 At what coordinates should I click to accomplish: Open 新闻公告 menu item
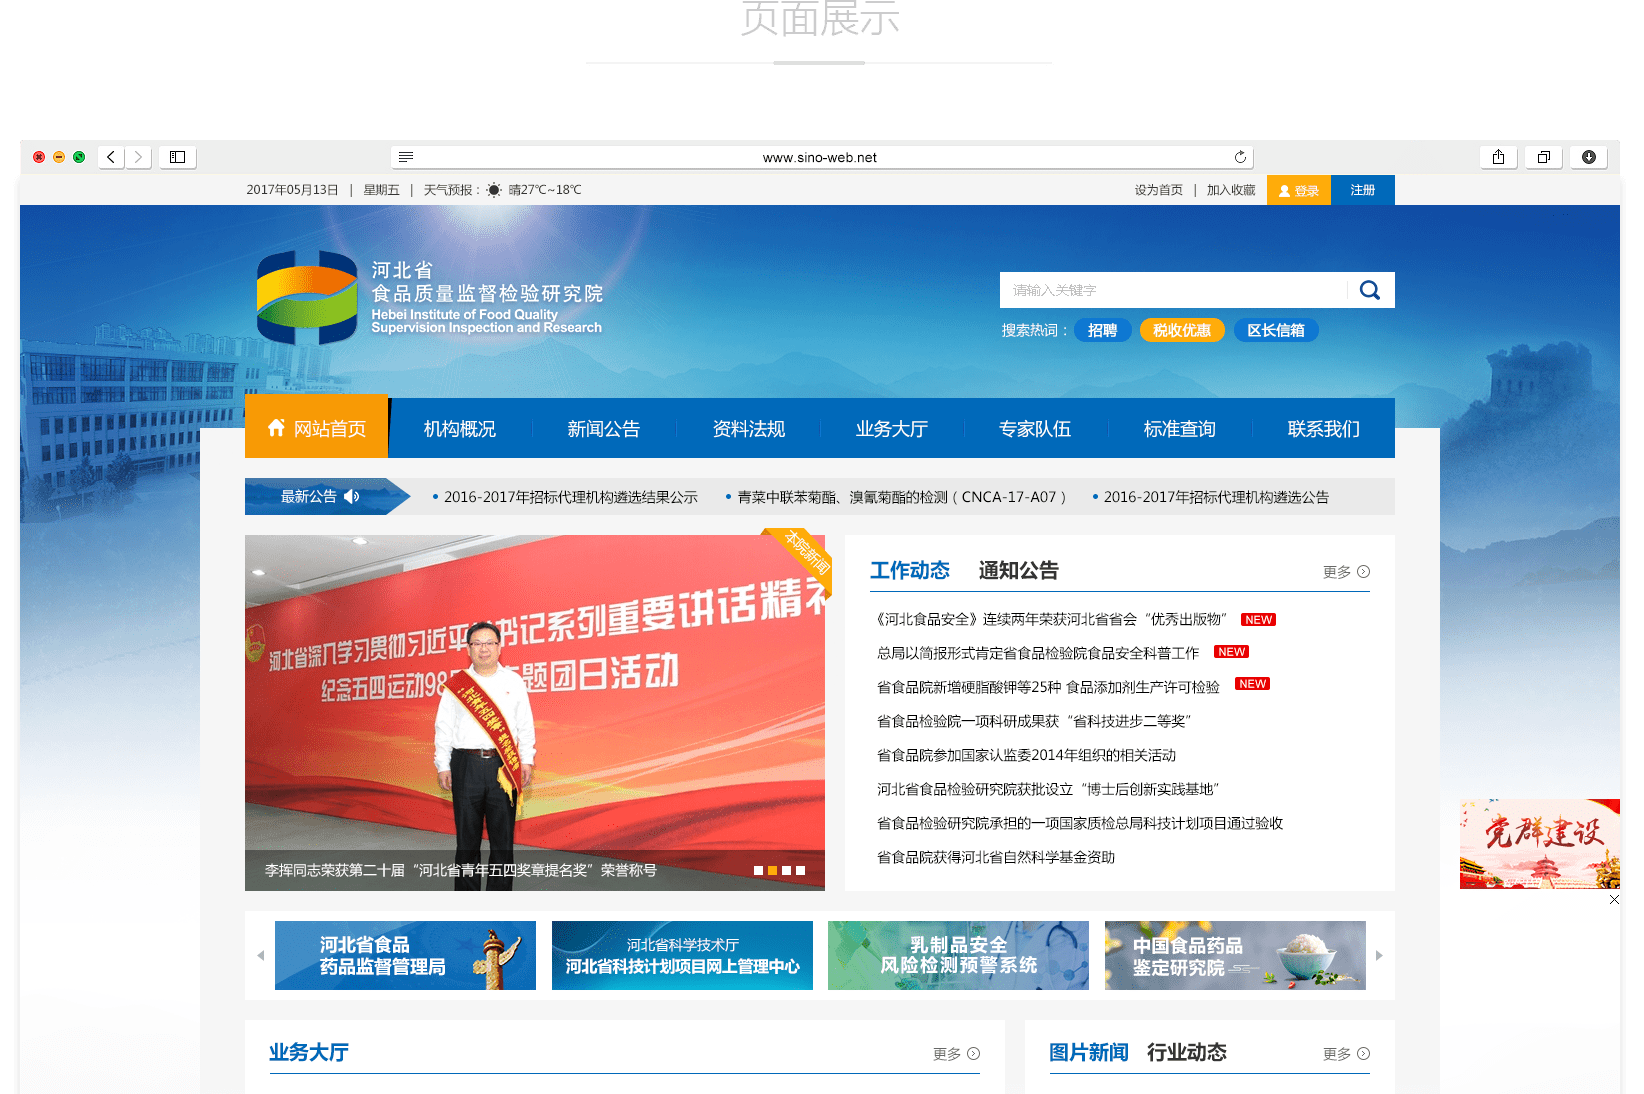tap(604, 429)
